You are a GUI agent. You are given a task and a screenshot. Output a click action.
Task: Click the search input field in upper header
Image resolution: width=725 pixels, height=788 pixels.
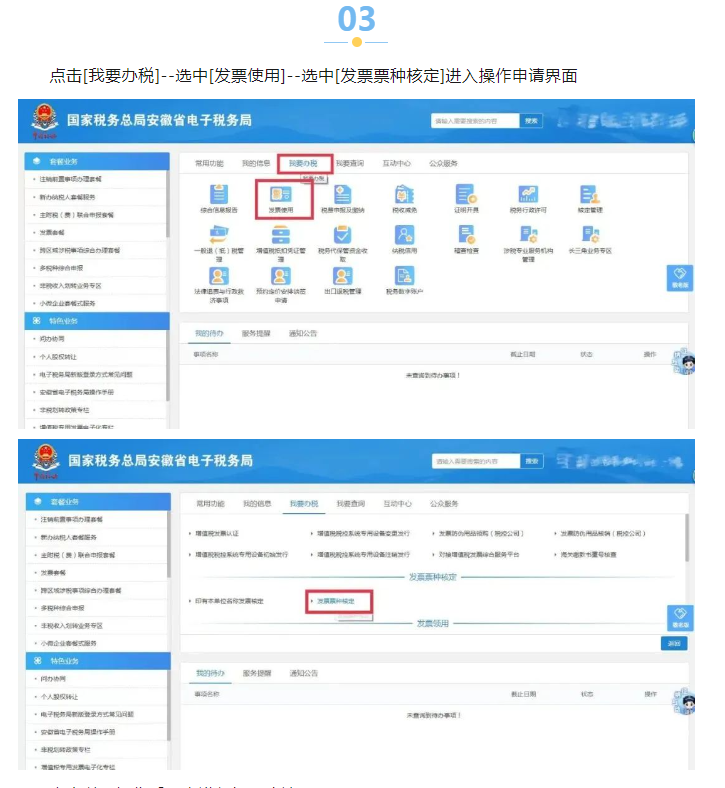[475, 121]
